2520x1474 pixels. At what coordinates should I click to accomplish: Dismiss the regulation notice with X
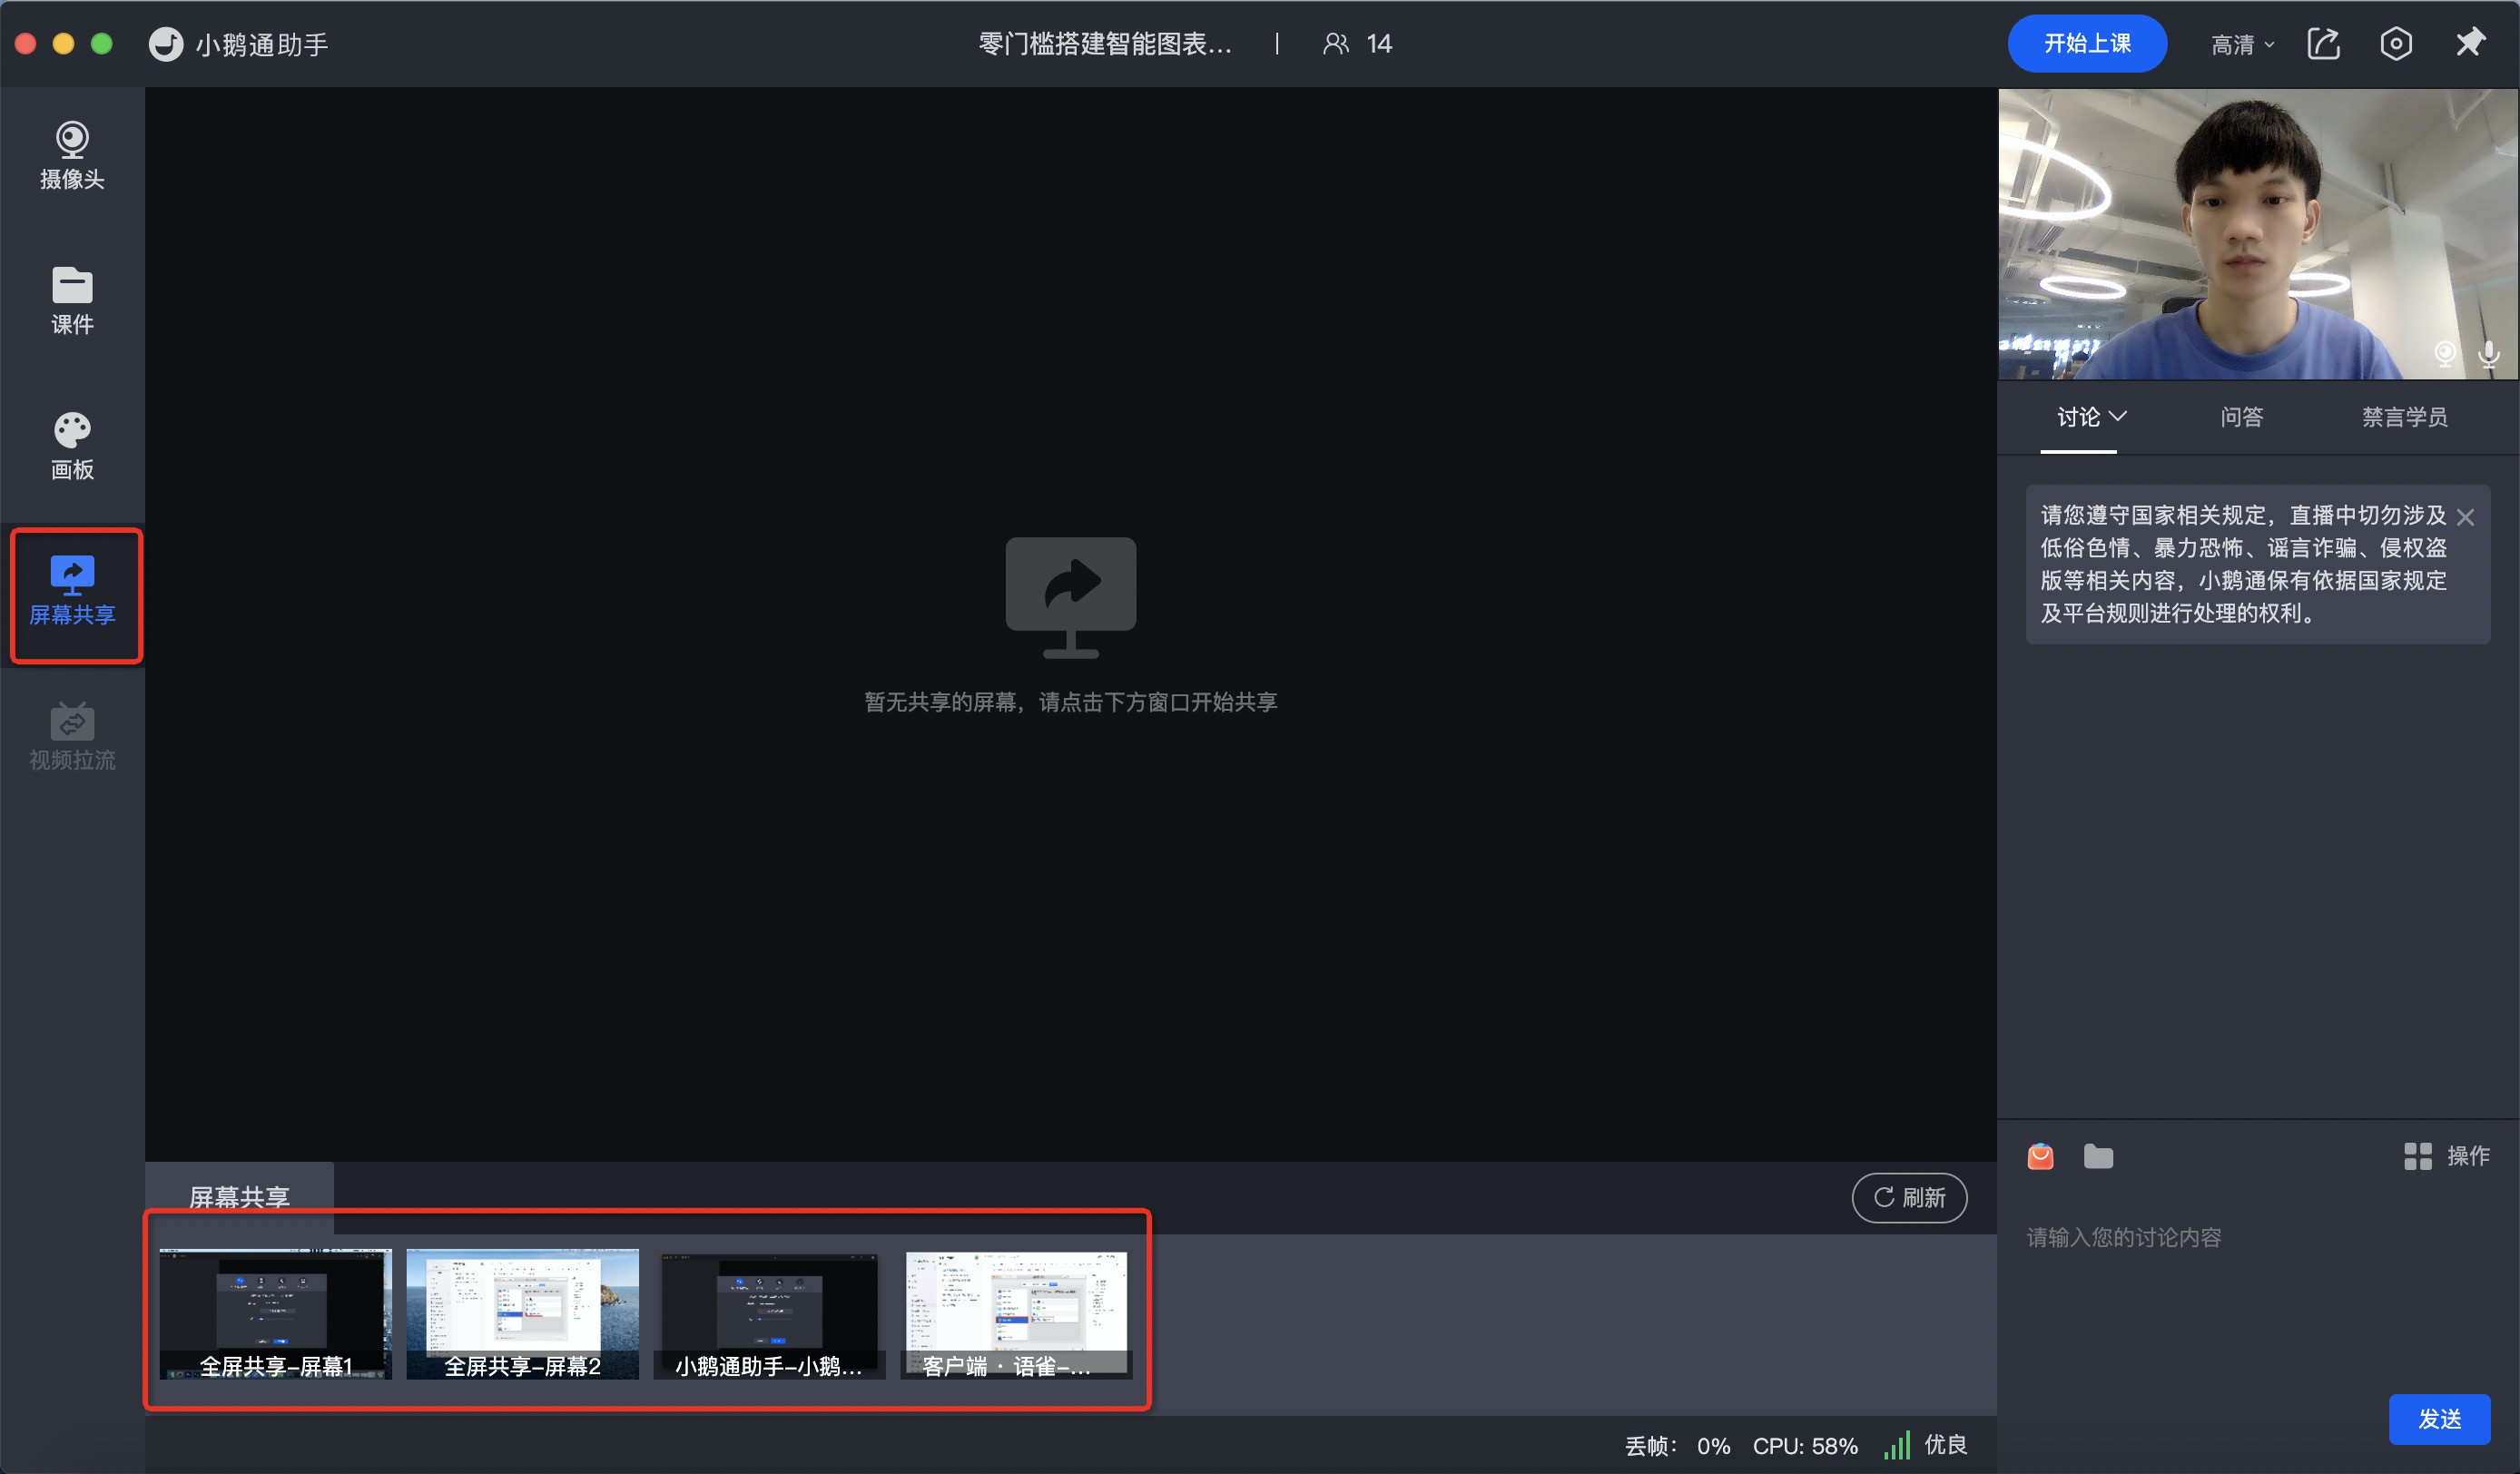(2465, 517)
